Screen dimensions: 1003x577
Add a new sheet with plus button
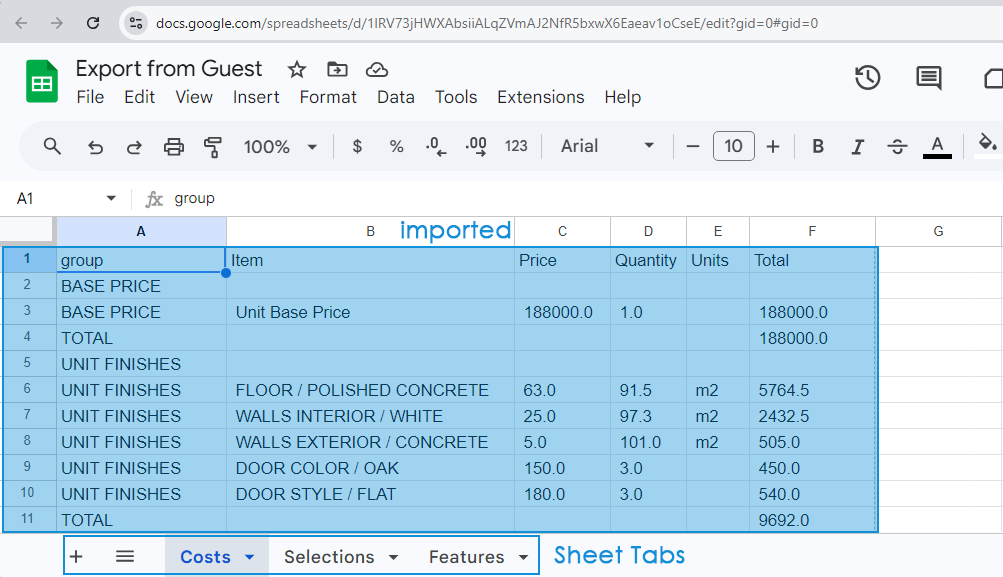(x=77, y=557)
